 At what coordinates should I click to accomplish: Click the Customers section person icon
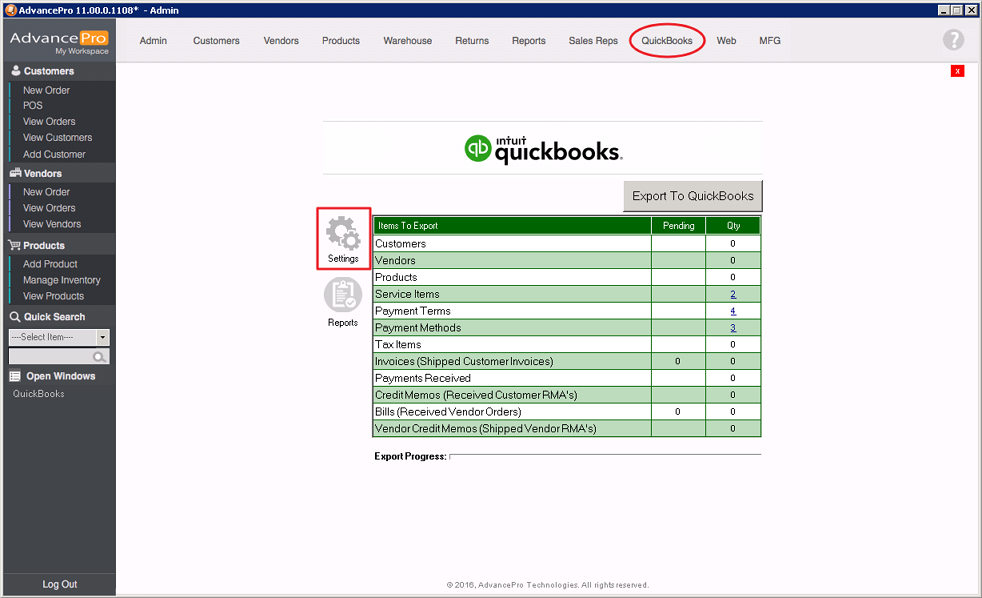click(x=16, y=71)
